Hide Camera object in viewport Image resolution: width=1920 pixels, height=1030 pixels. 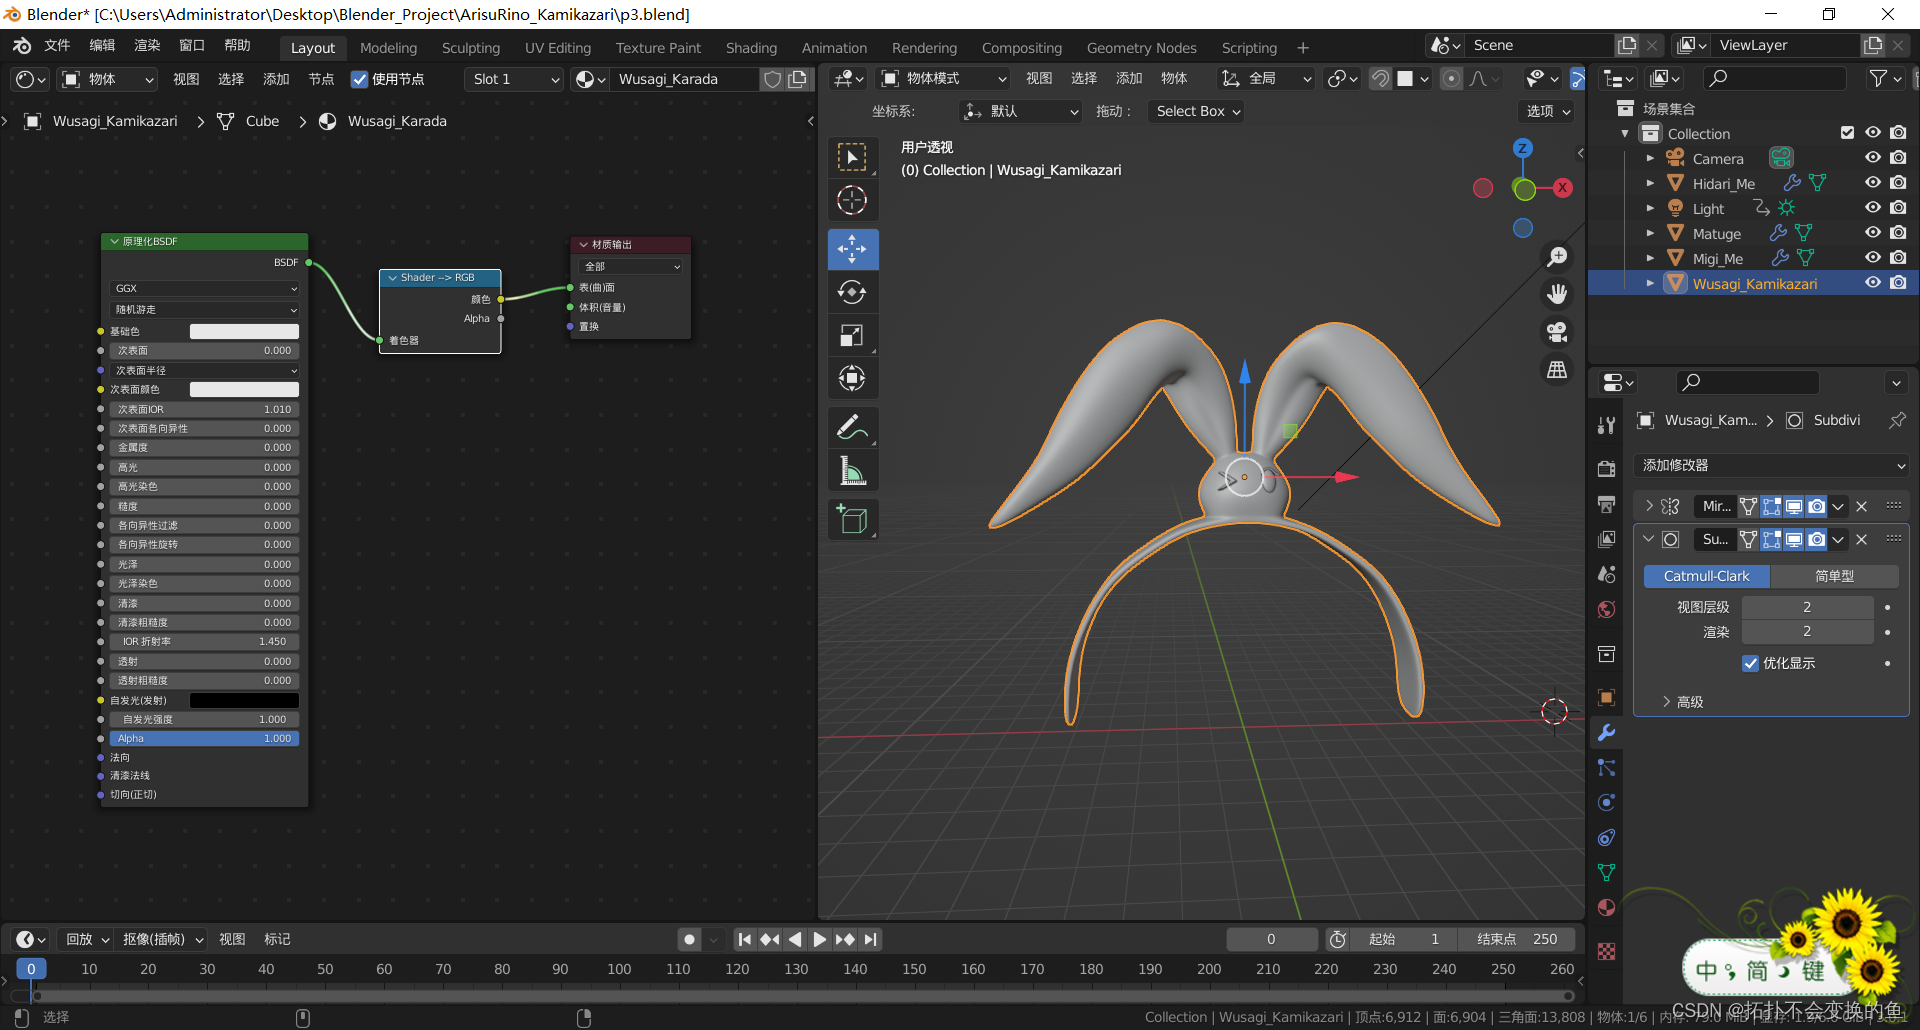(x=1873, y=158)
